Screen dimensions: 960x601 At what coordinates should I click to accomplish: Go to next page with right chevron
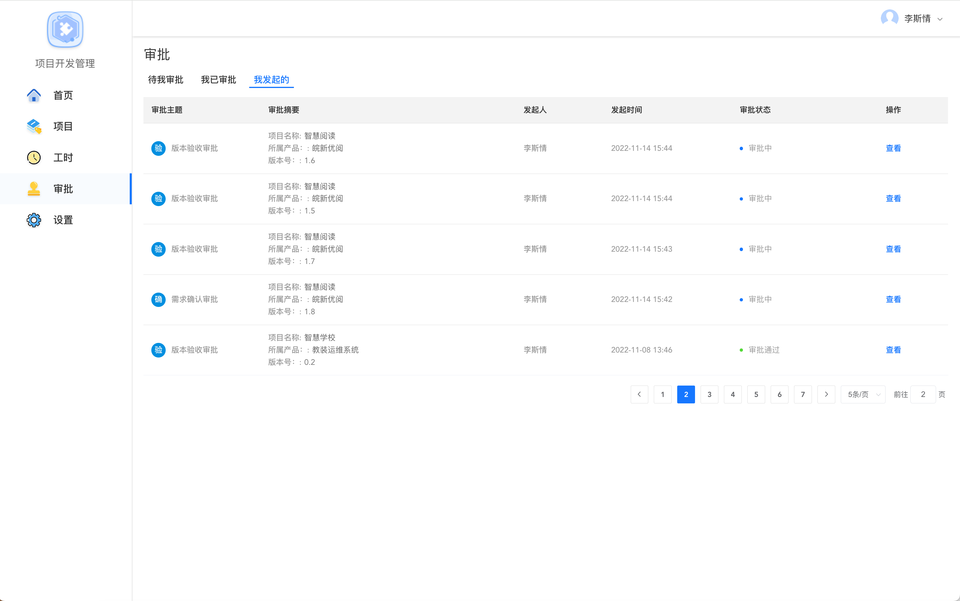pos(826,395)
